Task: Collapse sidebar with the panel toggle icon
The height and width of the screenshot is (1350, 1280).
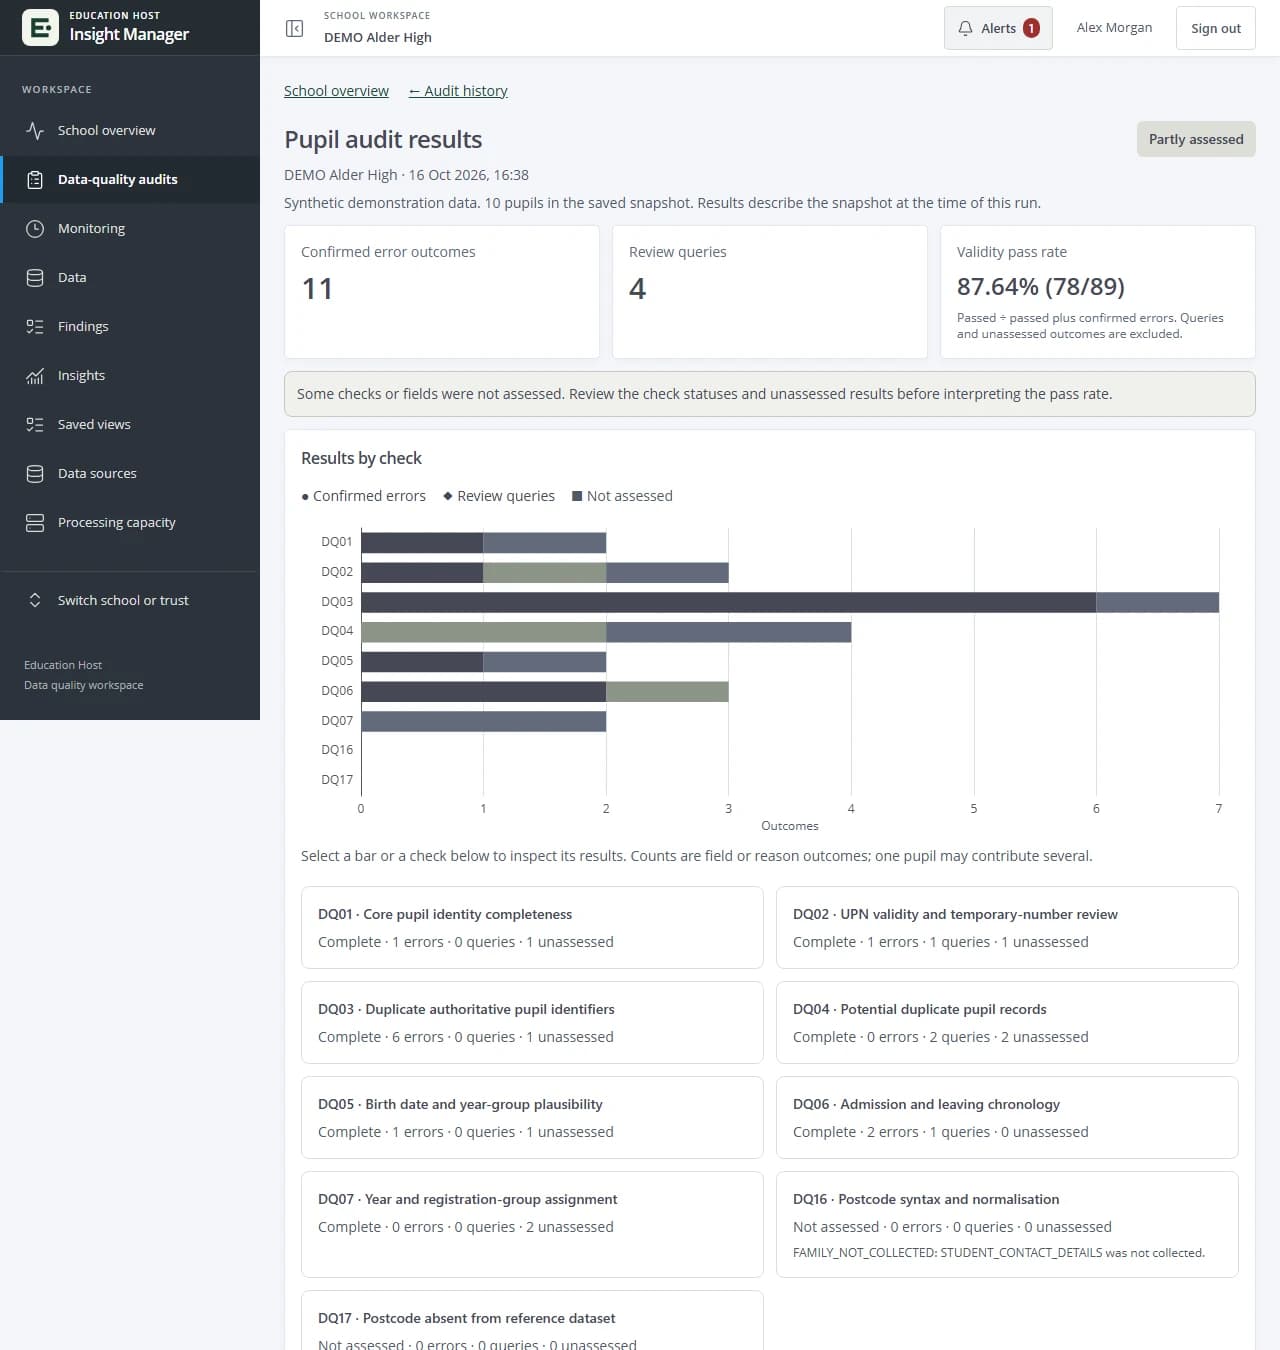Action: [294, 28]
